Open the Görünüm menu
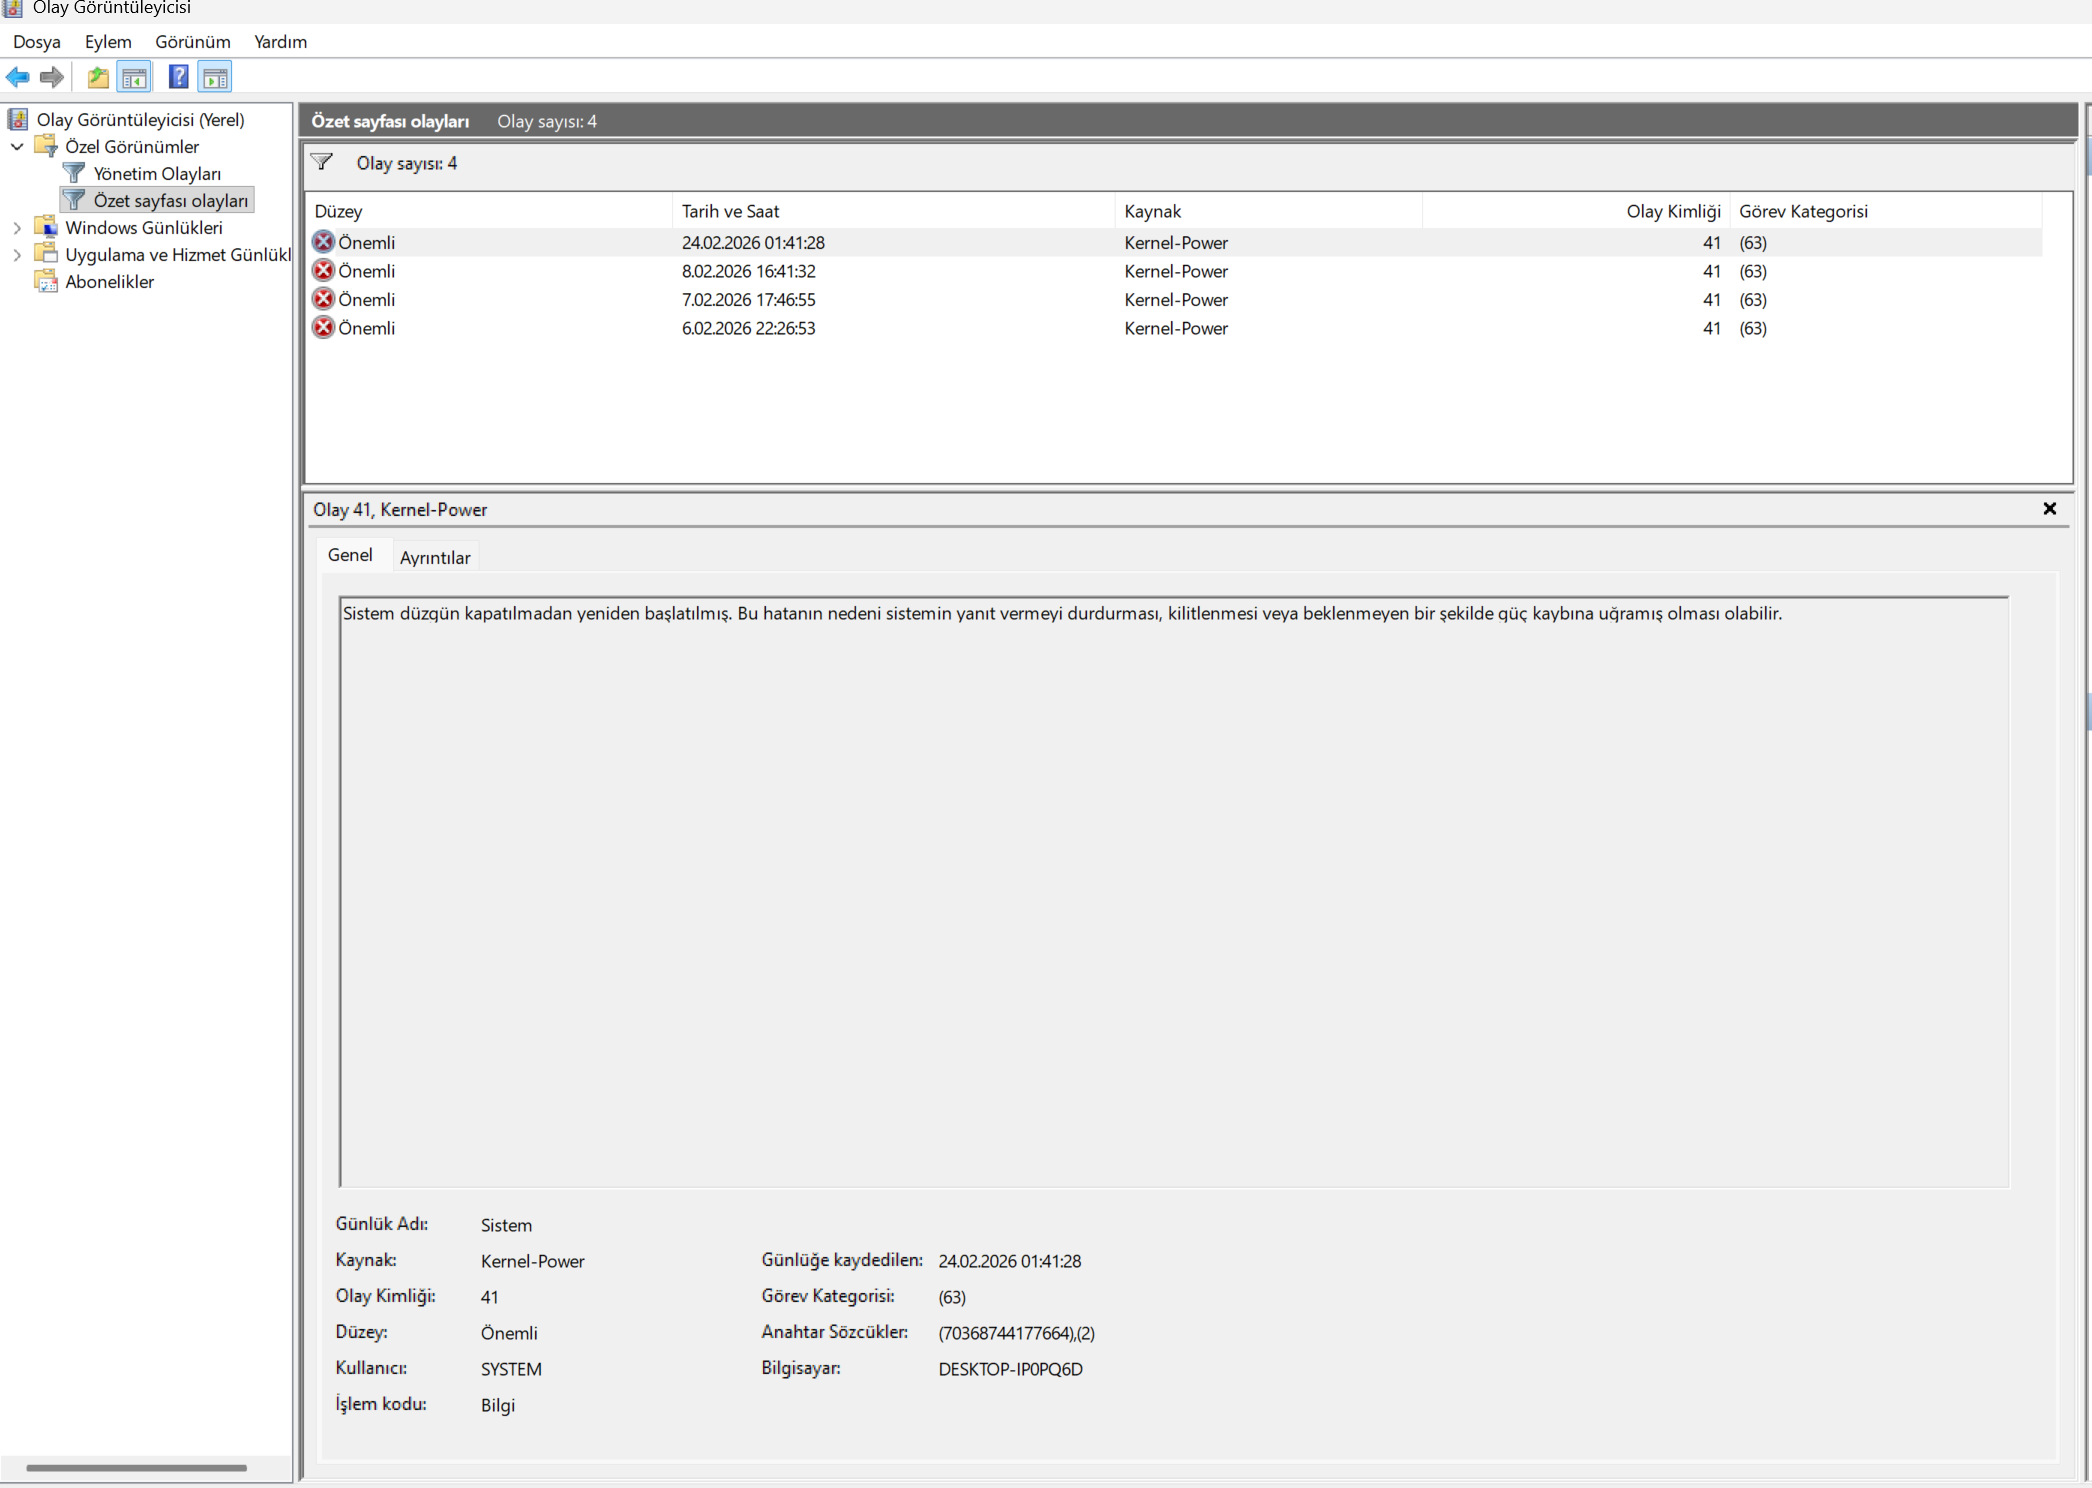This screenshot has height=1488, width=2092. [x=193, y=42]
